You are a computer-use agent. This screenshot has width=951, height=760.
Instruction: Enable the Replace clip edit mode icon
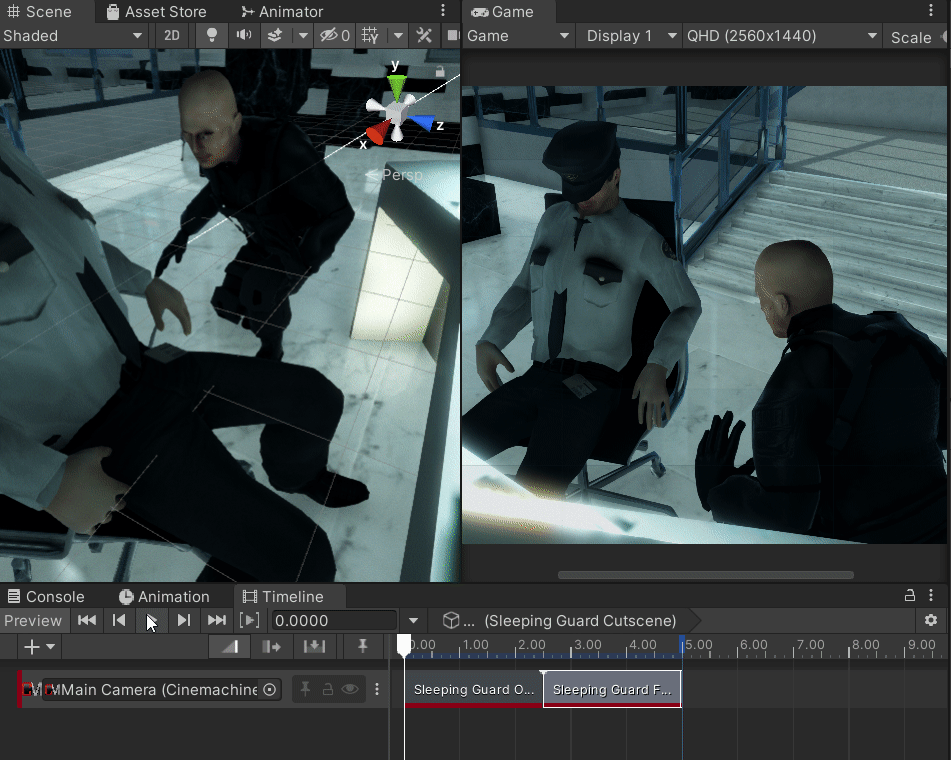[314, 647]
